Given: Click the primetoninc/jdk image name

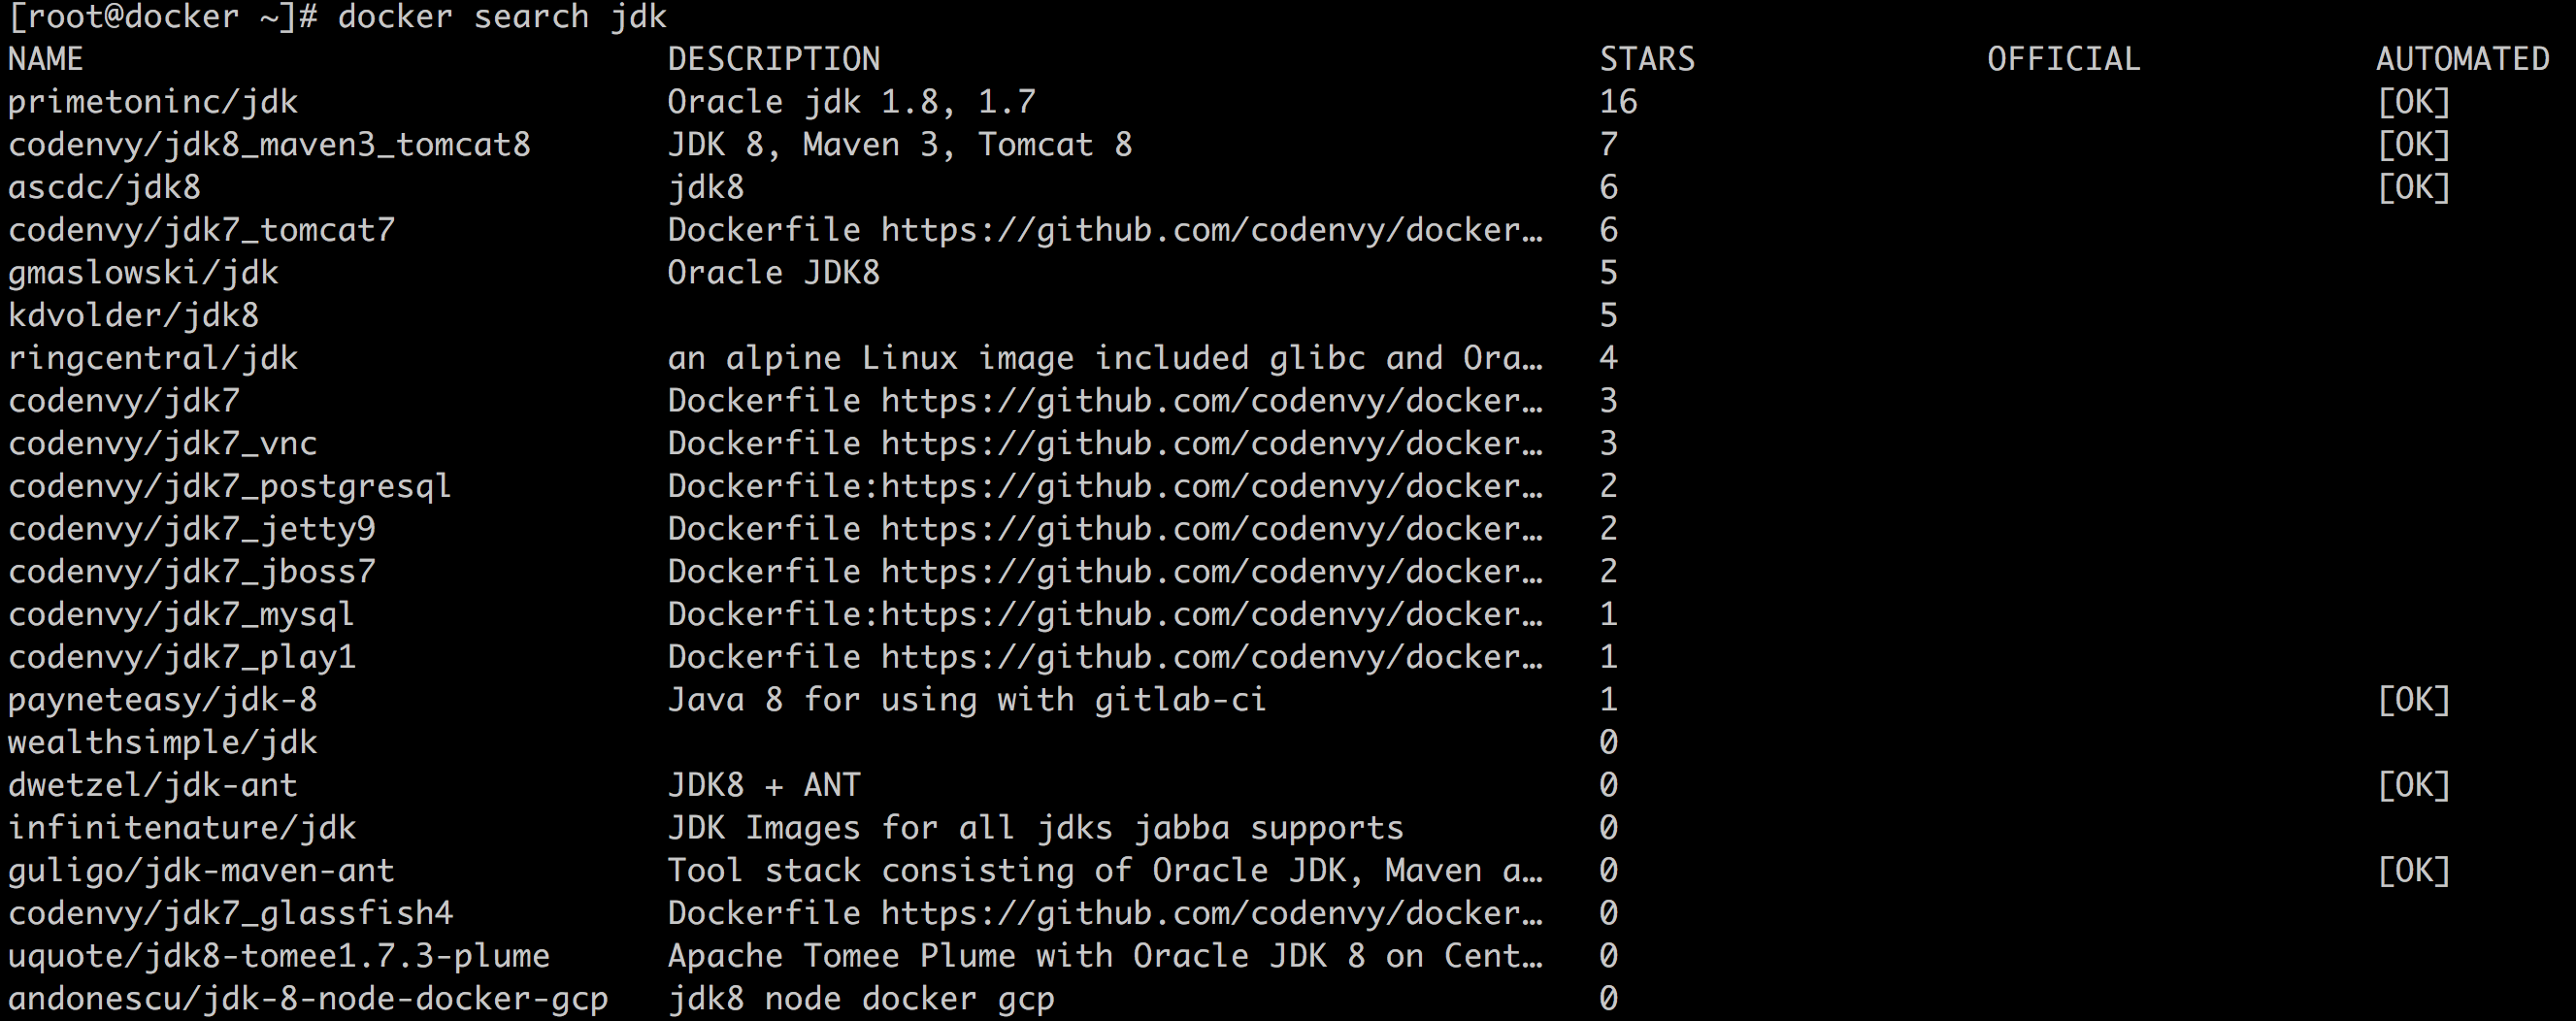Looking at the screenshot, I should pos(153,102).
